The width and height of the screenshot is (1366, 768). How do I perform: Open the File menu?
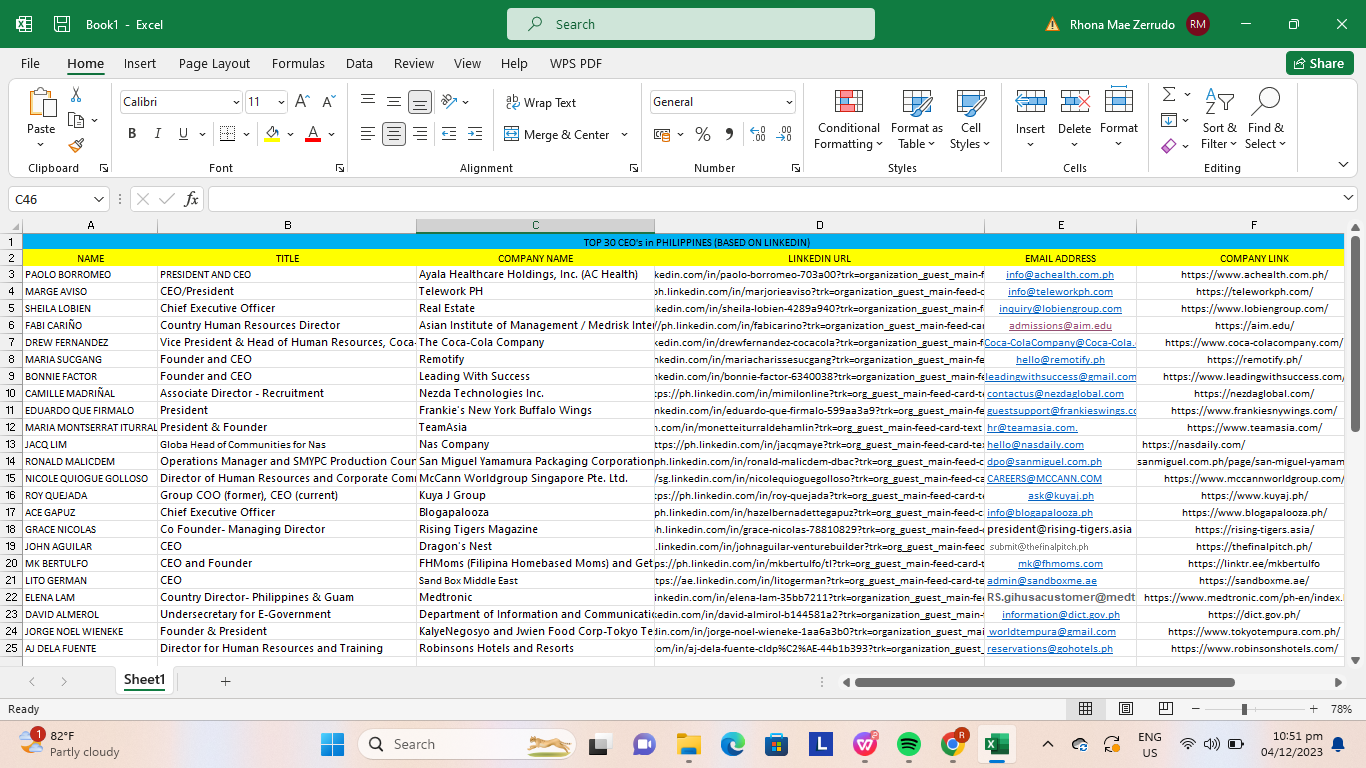pos(30,63)
